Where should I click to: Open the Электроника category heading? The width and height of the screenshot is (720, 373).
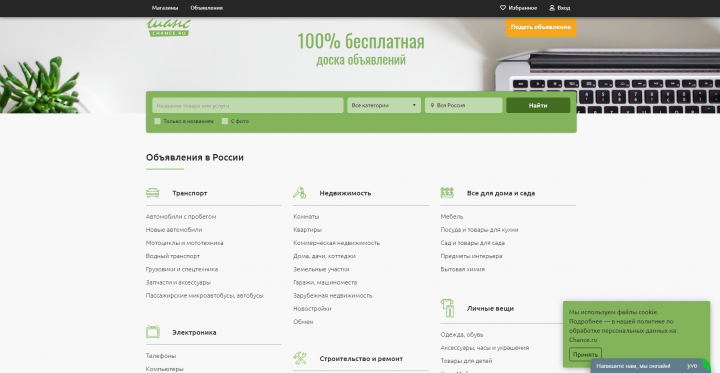pos(194,332)
